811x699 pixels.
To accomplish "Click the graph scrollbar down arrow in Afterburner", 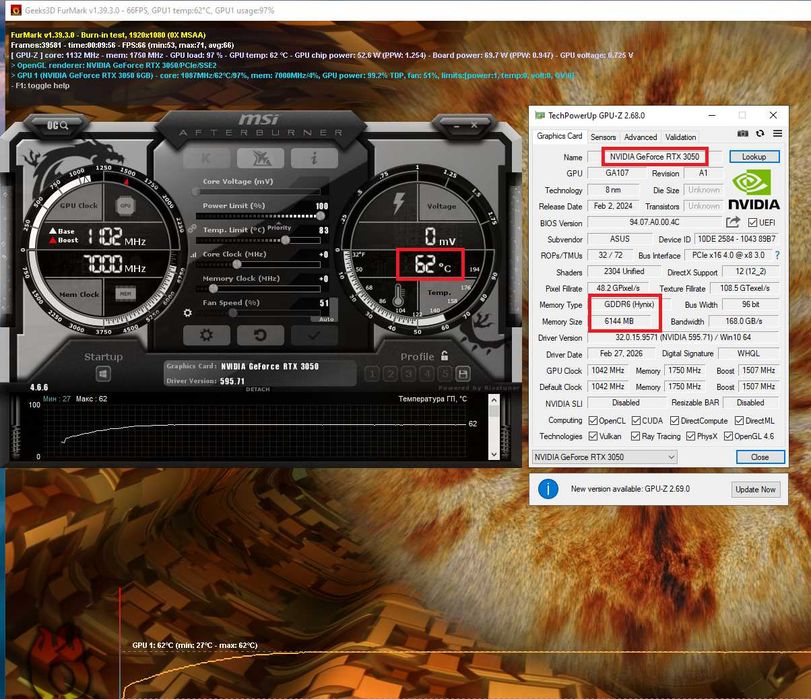I will (x=494, y=454).
